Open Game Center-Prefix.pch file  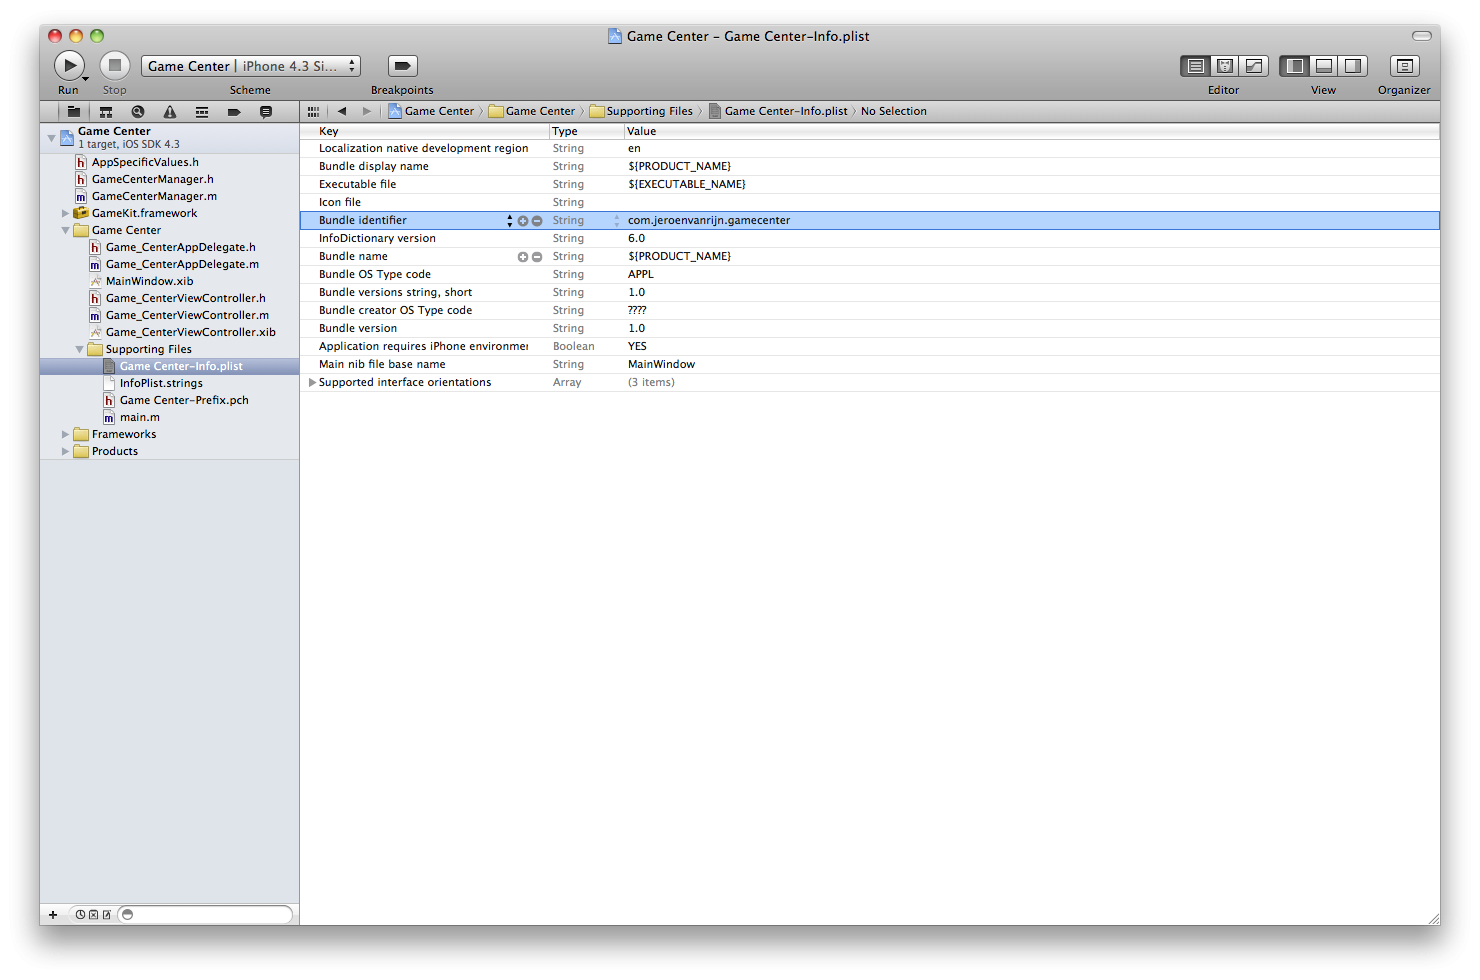tap(184, 400)
